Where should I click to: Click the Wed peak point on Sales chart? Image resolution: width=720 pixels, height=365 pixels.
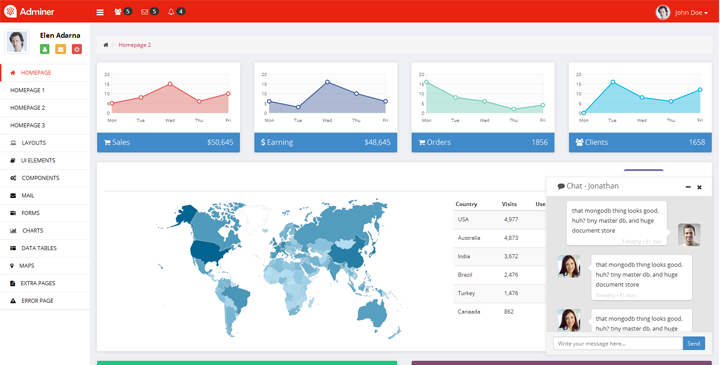pos(170,84)
